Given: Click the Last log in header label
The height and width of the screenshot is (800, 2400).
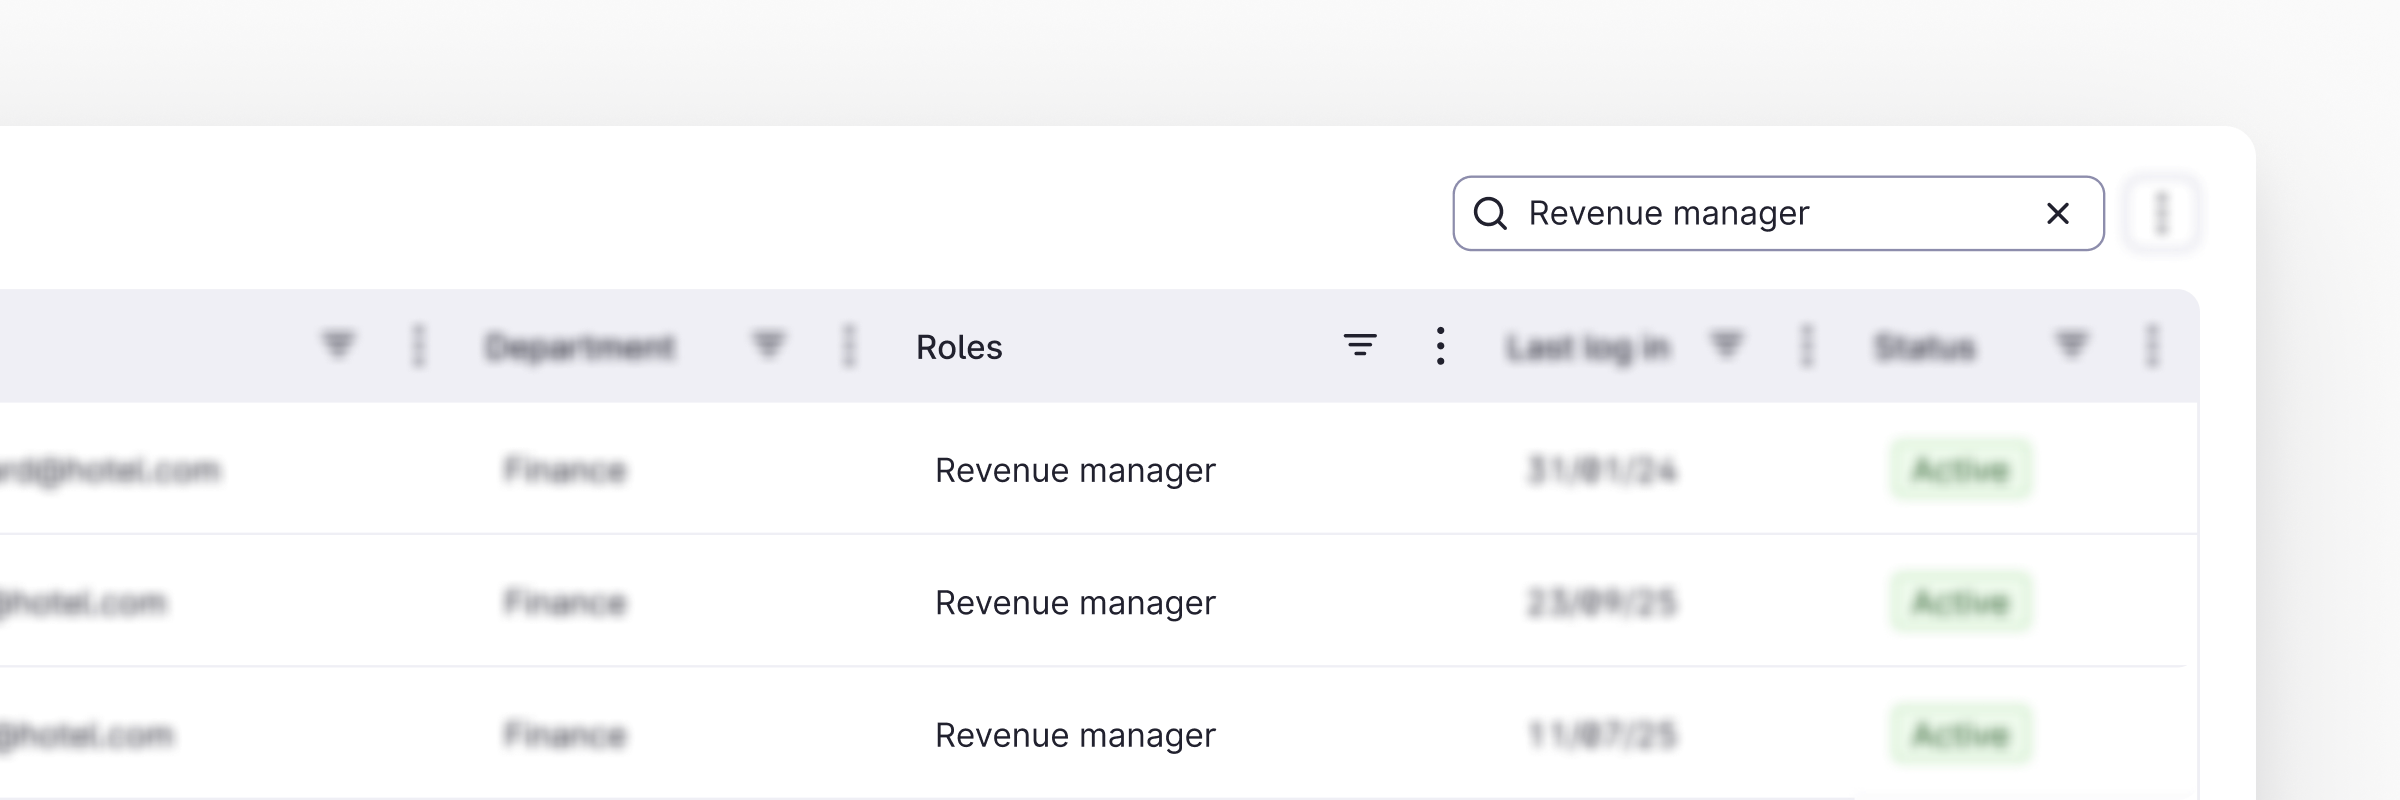Looking at the screenshot, I should pyautogui.click(x=1588, y=347).
